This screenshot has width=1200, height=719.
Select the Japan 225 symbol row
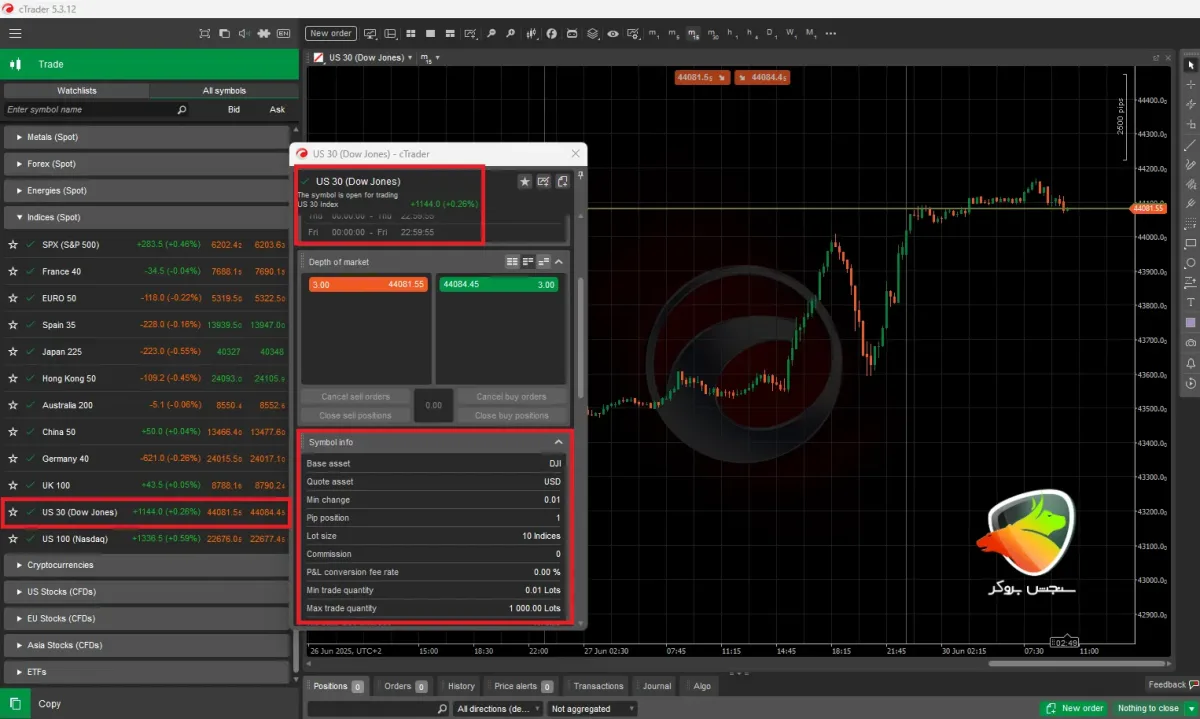[x=147, y=351]
